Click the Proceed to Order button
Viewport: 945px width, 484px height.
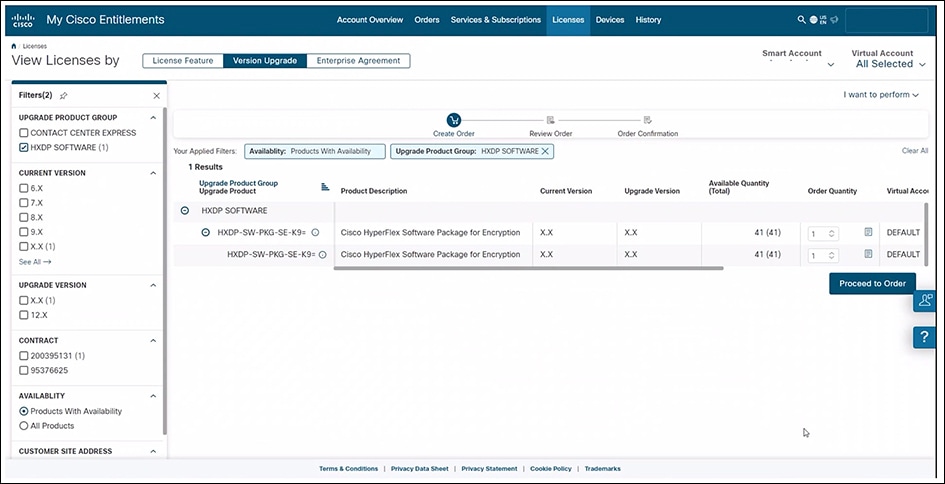(872, 283)
